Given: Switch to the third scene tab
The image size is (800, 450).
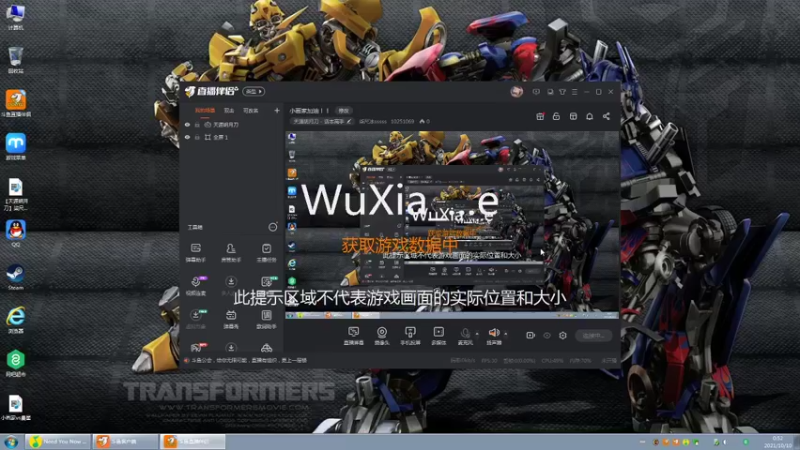Looking at the screenshot, I should click(251, 111).
